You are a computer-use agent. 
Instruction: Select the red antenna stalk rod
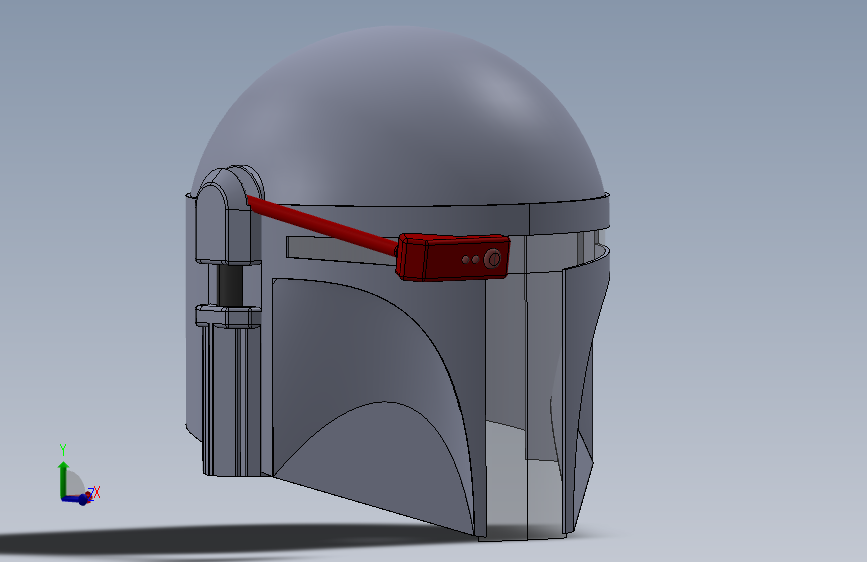322,224
